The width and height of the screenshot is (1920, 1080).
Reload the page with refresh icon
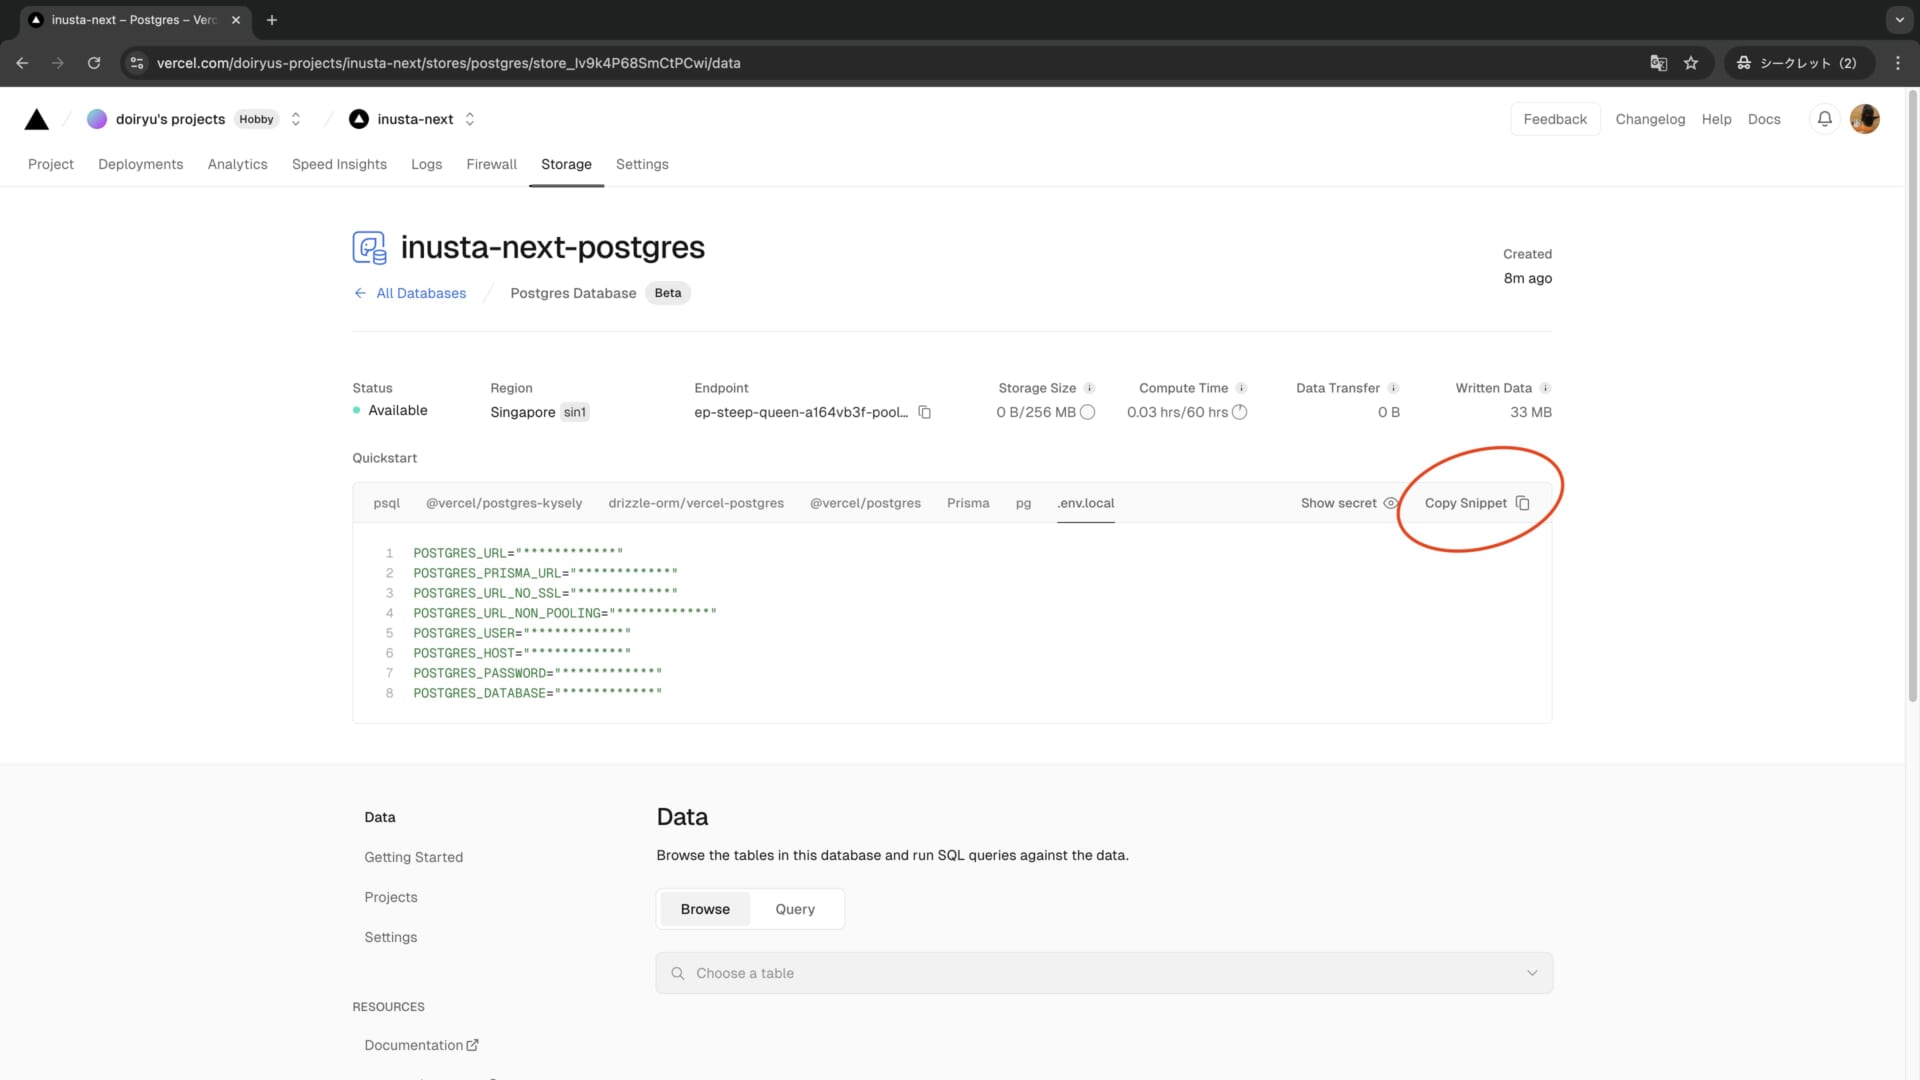(94, 63)
